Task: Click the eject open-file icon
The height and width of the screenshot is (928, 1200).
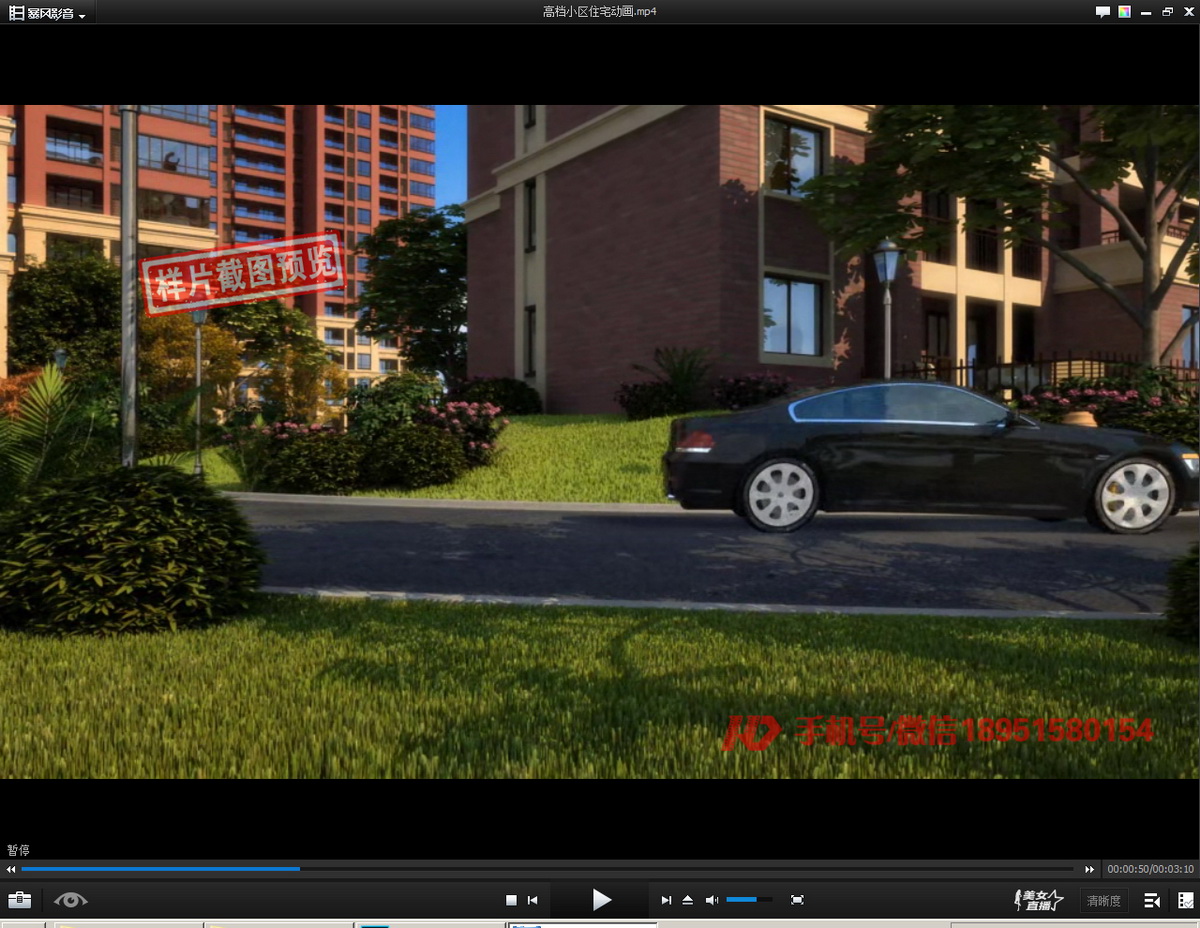Action: [x=688, y=900]
